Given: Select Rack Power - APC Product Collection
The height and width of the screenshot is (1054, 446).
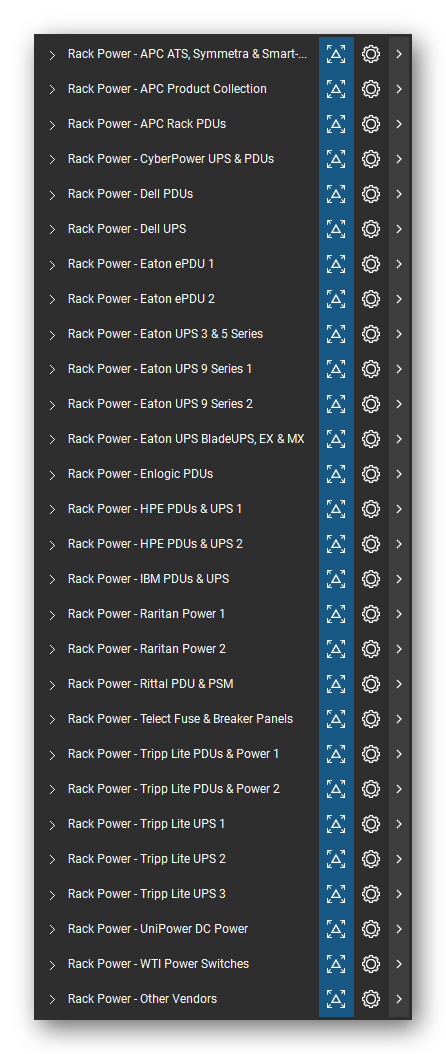Looking at the screenshot, I should point(167,89).
